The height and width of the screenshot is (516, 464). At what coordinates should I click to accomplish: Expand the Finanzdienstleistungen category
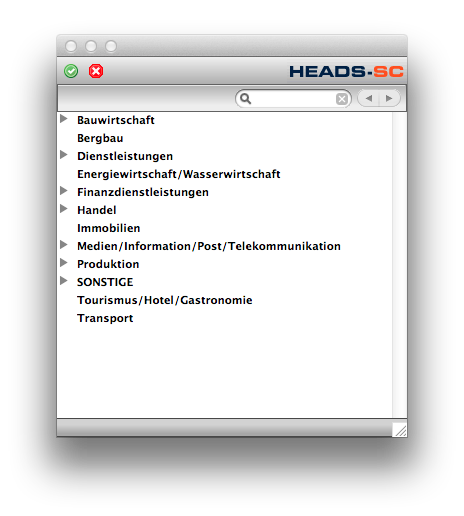point(64,191)
